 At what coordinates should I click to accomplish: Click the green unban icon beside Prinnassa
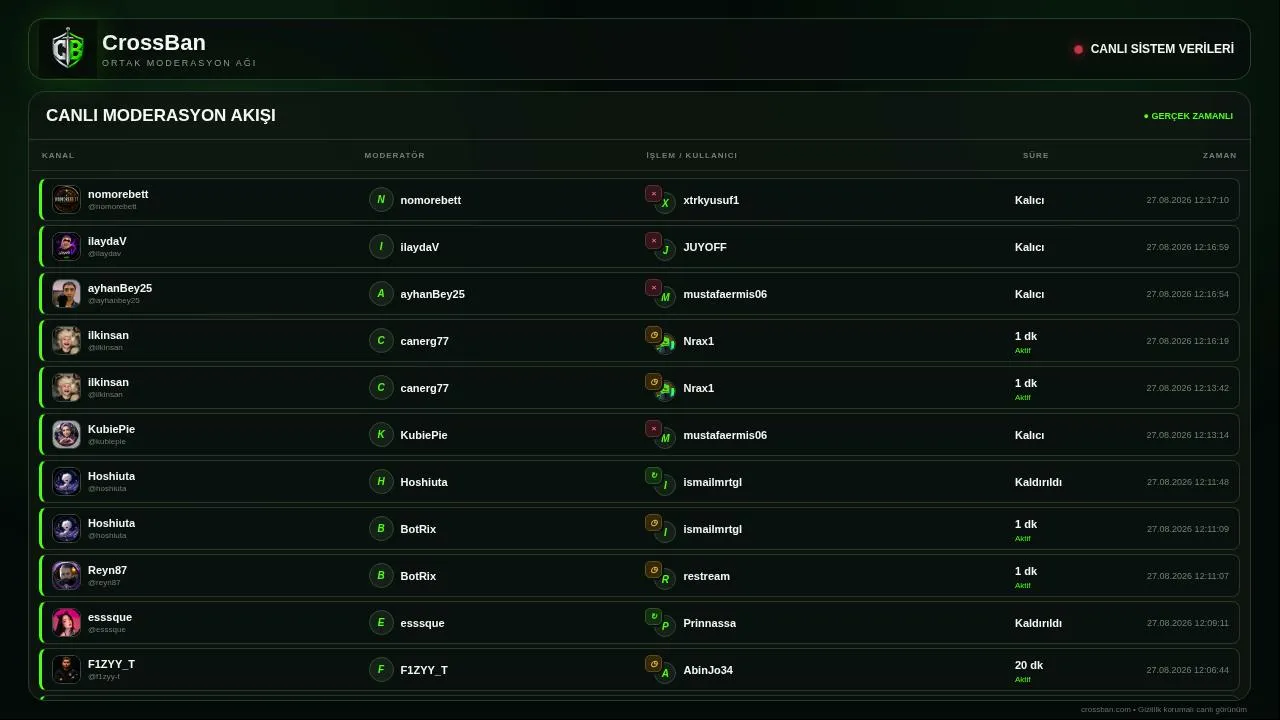(x=653, y=617)
